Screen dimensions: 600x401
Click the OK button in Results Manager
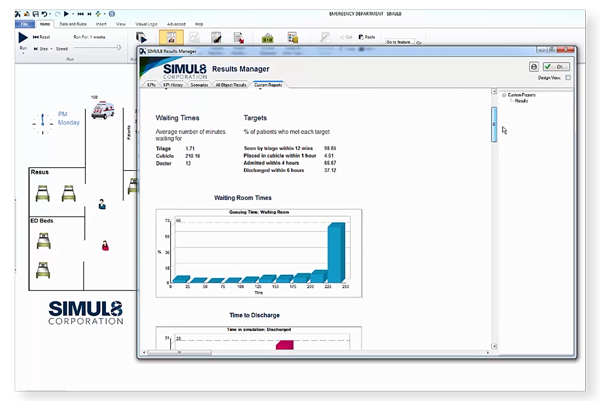tap(556, 67)
